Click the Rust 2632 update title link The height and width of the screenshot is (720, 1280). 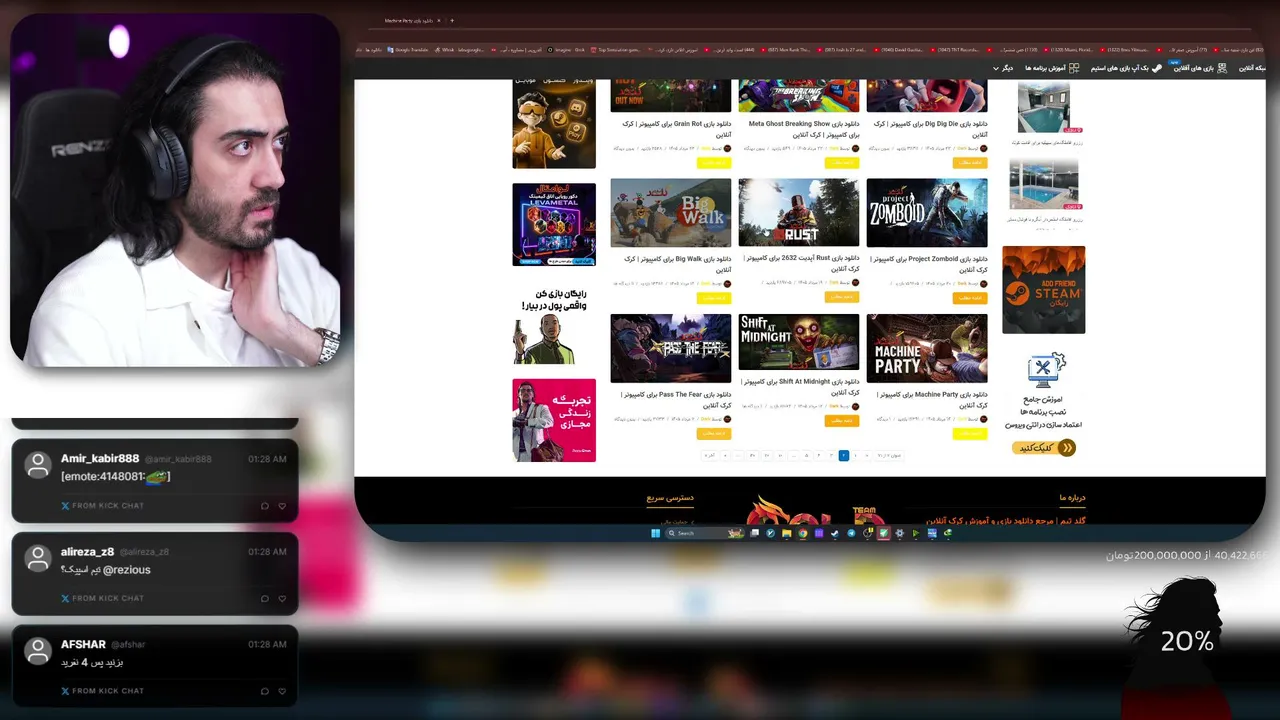[x=802, y=263]
